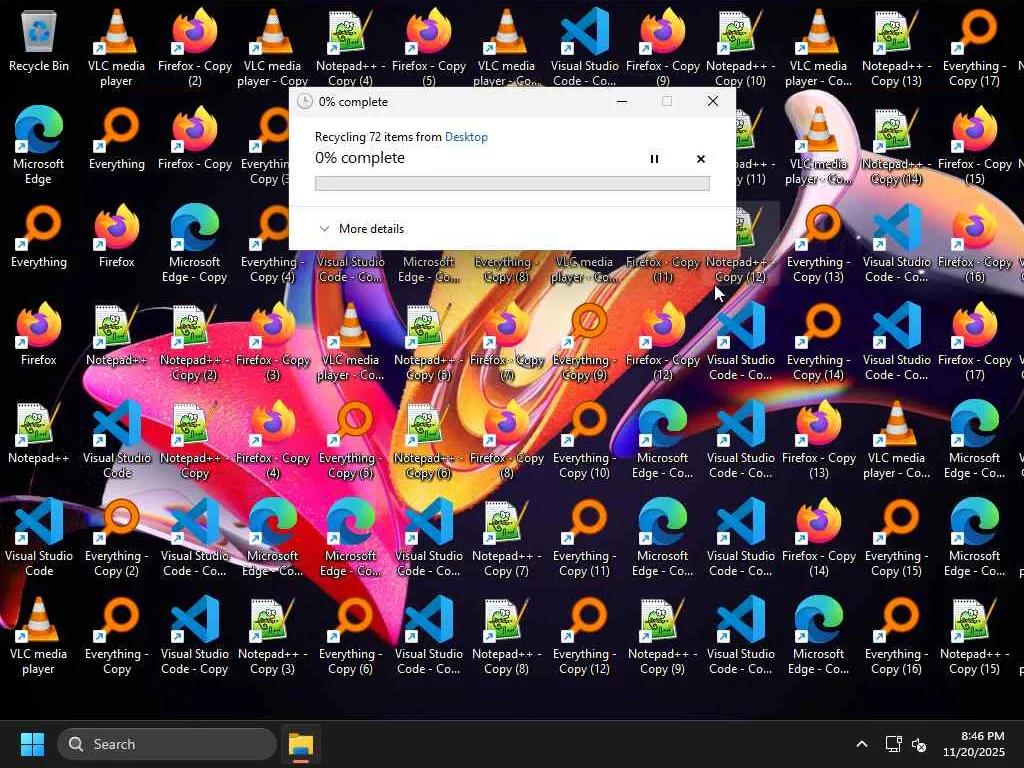This screenshot has width=1024, height=768.
Task: Open network status tray icon
Action: coord(893,744)
